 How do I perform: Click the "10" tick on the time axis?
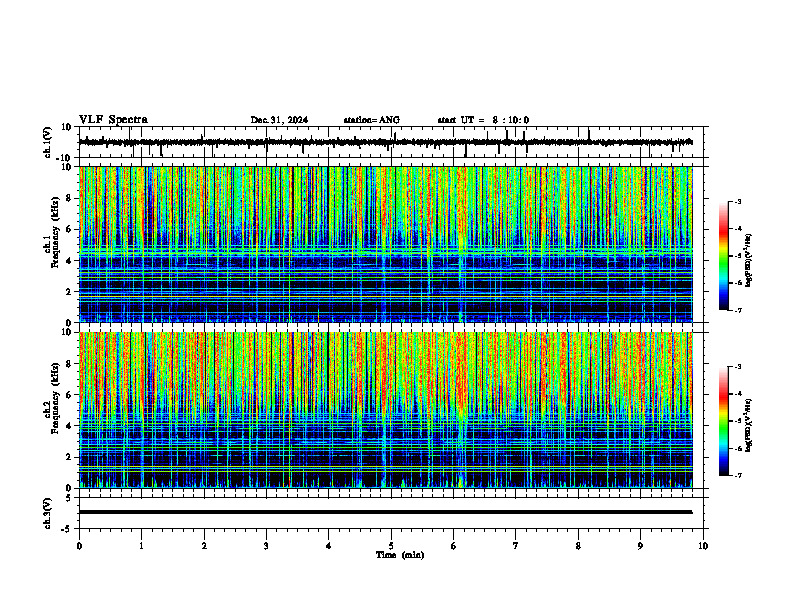pyautogui.click(x=703, y=546)
